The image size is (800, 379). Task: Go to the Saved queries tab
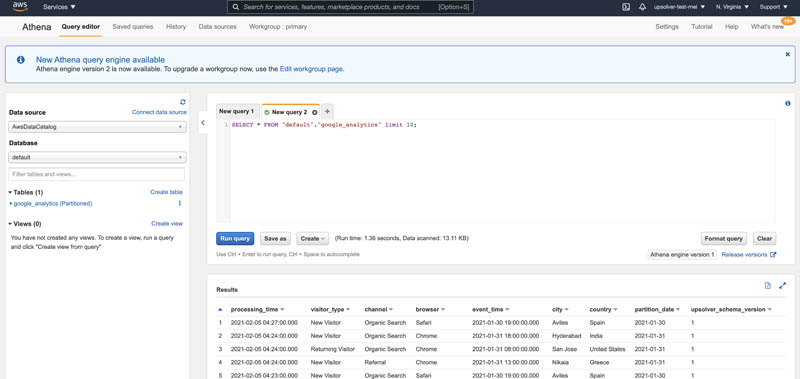133,27
